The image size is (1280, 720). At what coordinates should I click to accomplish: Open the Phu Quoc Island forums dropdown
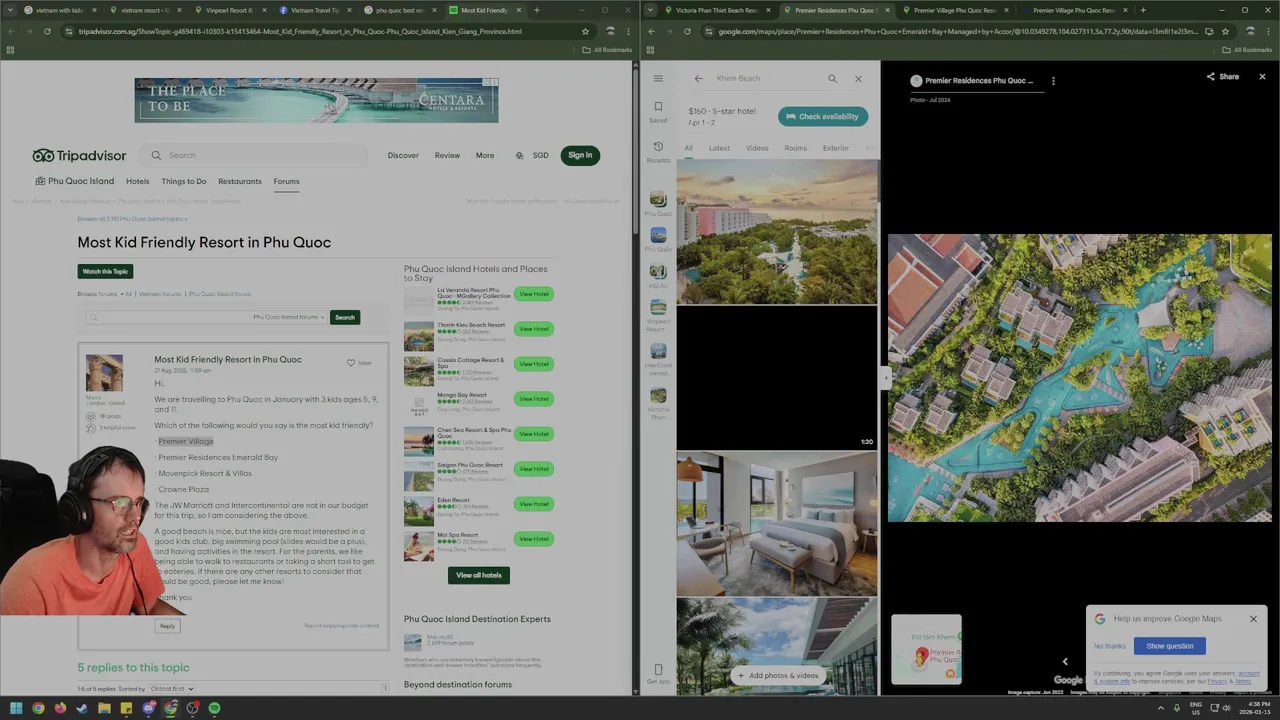point(288,317)
